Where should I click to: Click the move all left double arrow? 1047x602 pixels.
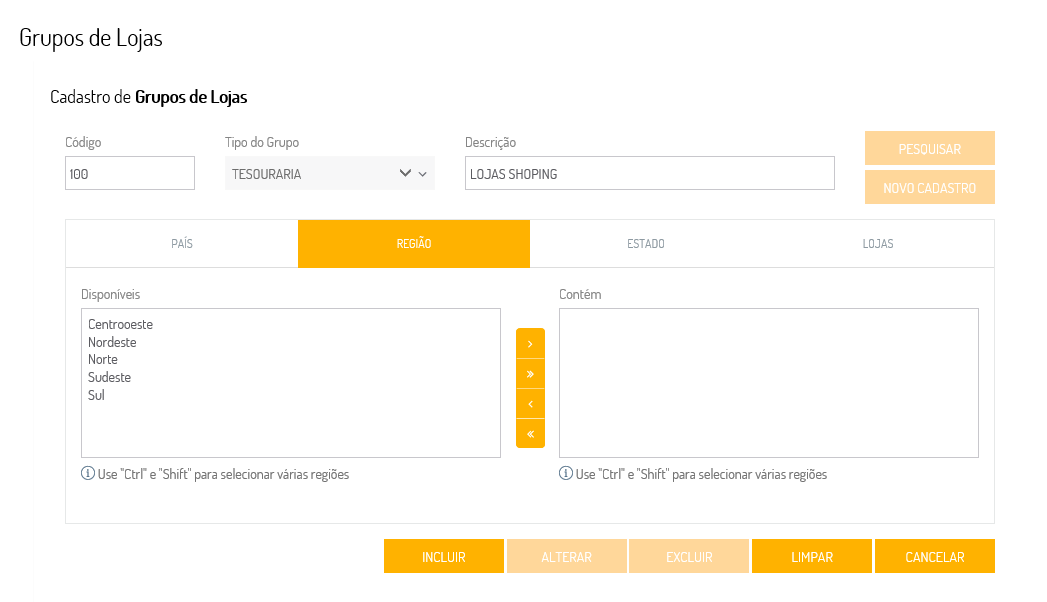(x=530, y=433)
